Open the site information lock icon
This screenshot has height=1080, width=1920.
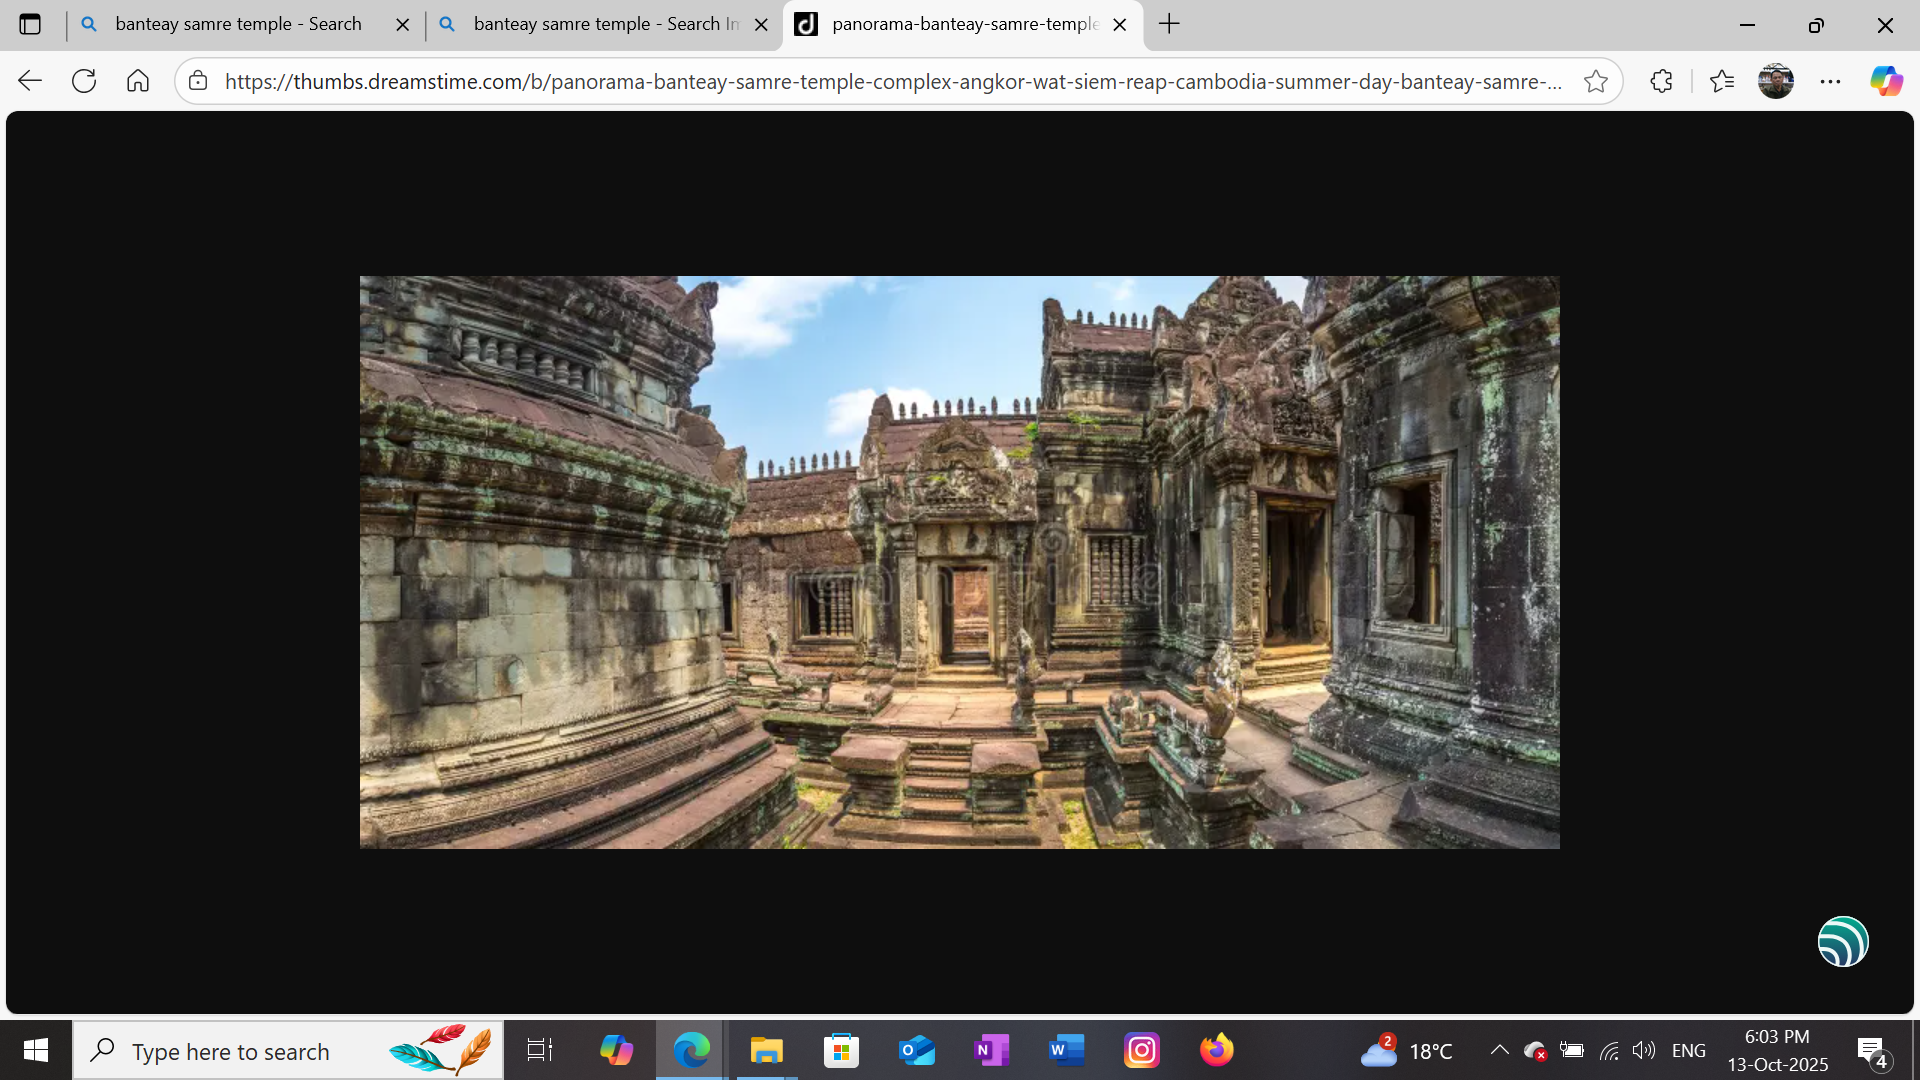coord(199,81)
